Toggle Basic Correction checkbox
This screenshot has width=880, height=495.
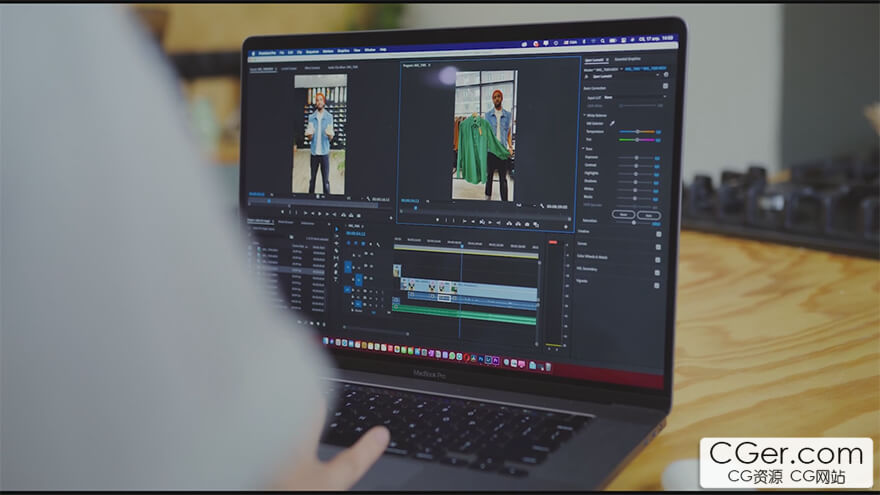coord(666,86)
